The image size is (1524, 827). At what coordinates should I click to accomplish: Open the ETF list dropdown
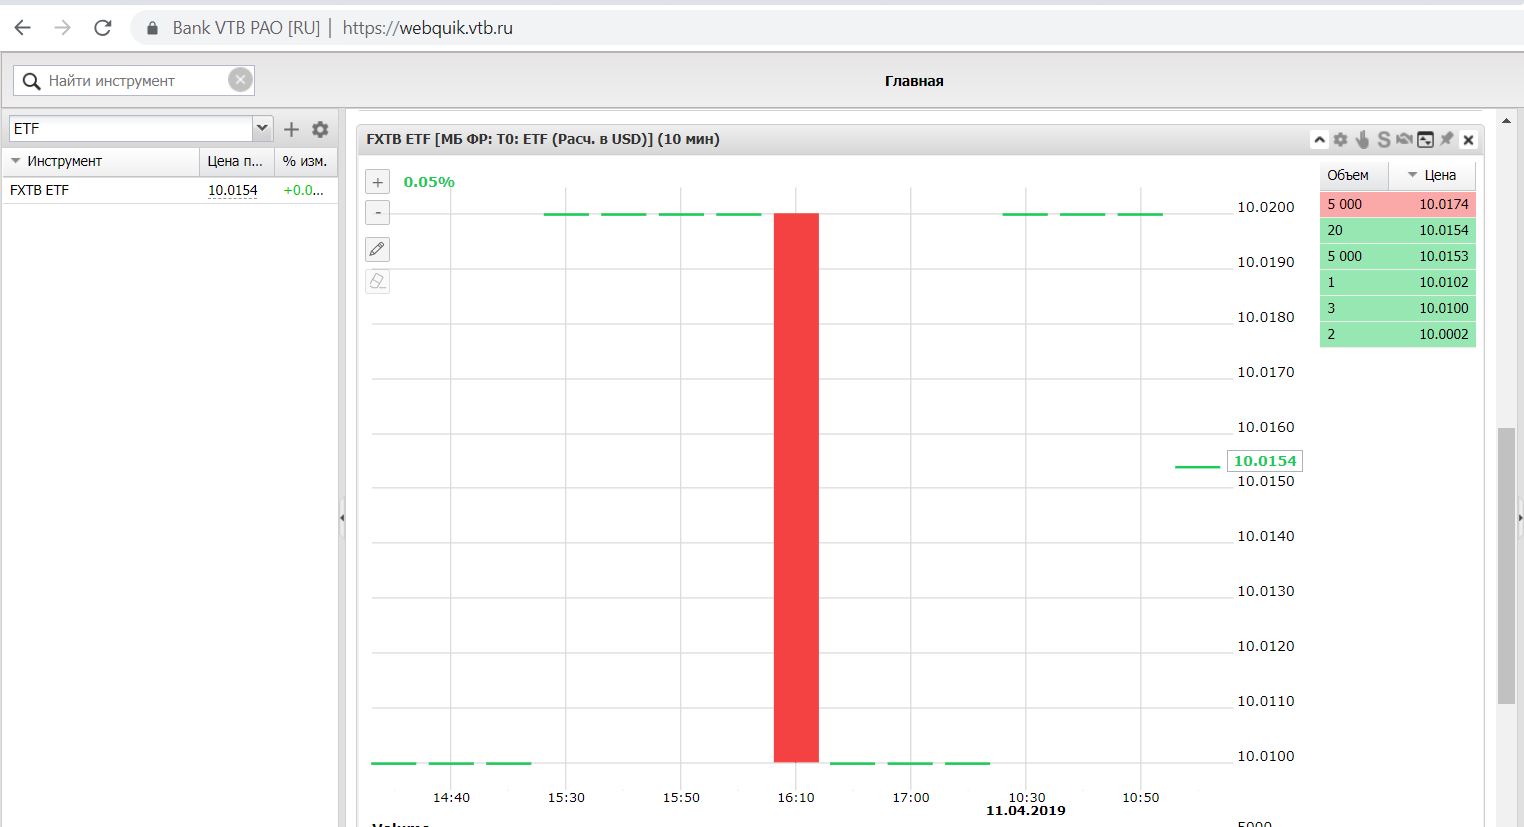[x=262, y=128]
